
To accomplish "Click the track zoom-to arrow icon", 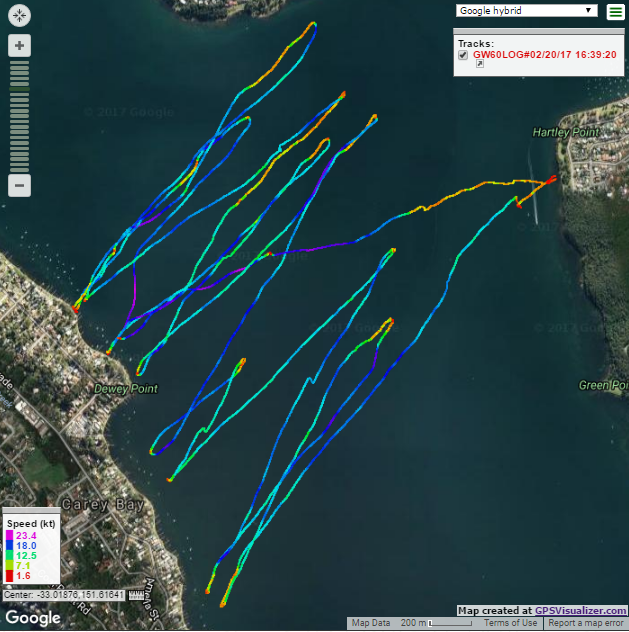I will [479, 64].
